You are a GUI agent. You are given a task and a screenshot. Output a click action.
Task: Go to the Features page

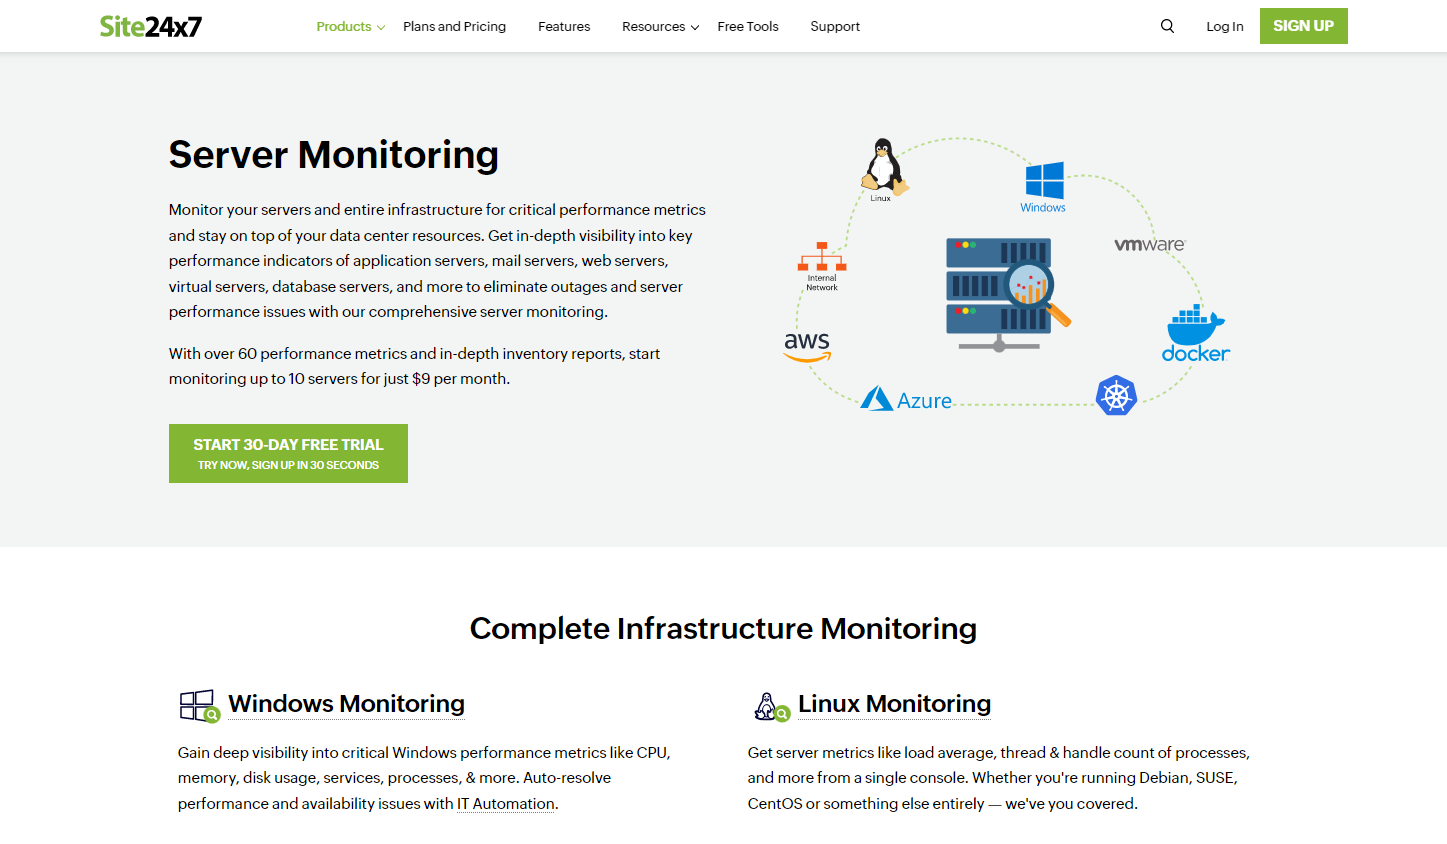pyautogui.click(x=564, y=26)
